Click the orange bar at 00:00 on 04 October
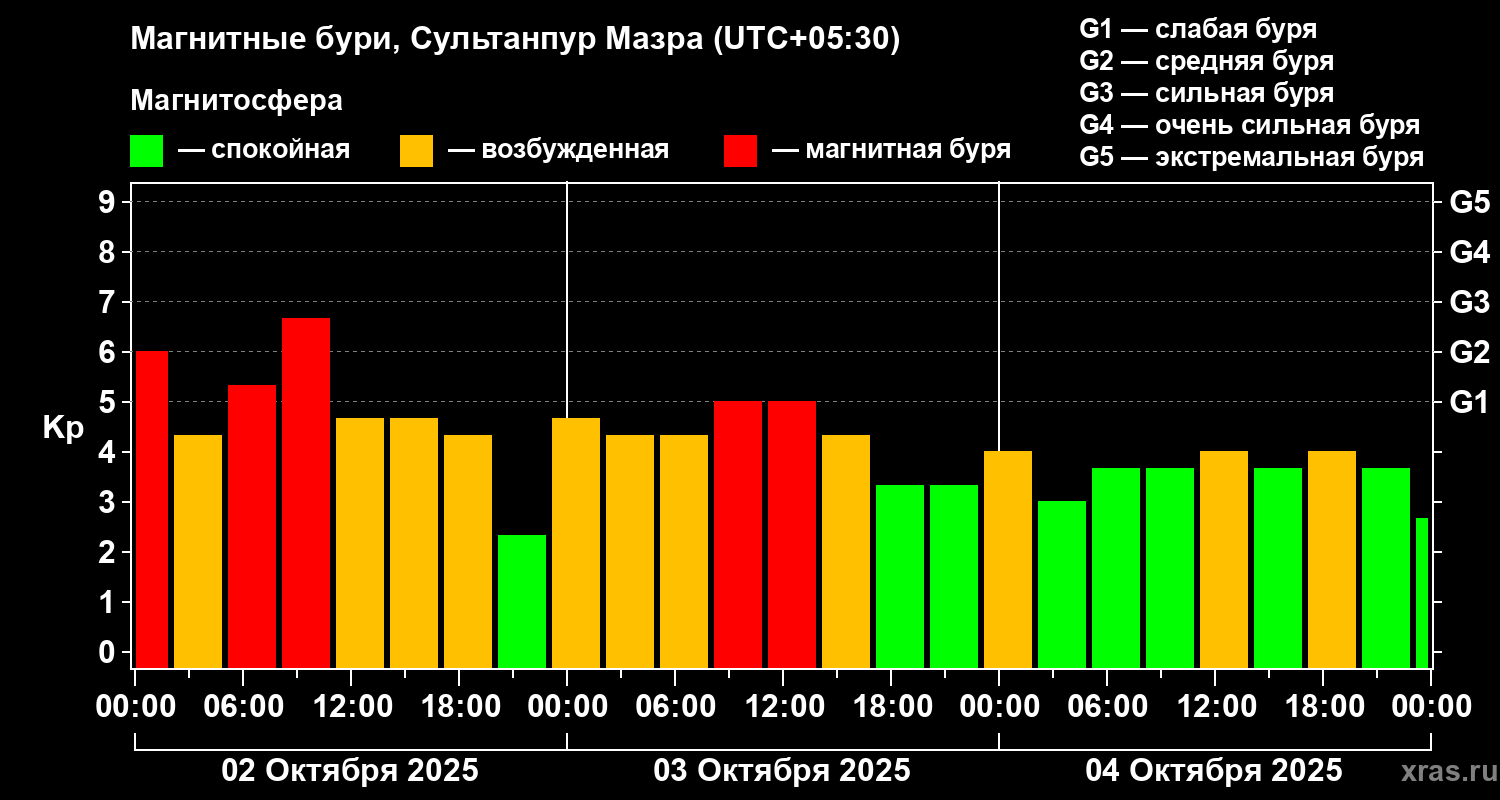1500x800 pixels. coord(1008,560)
